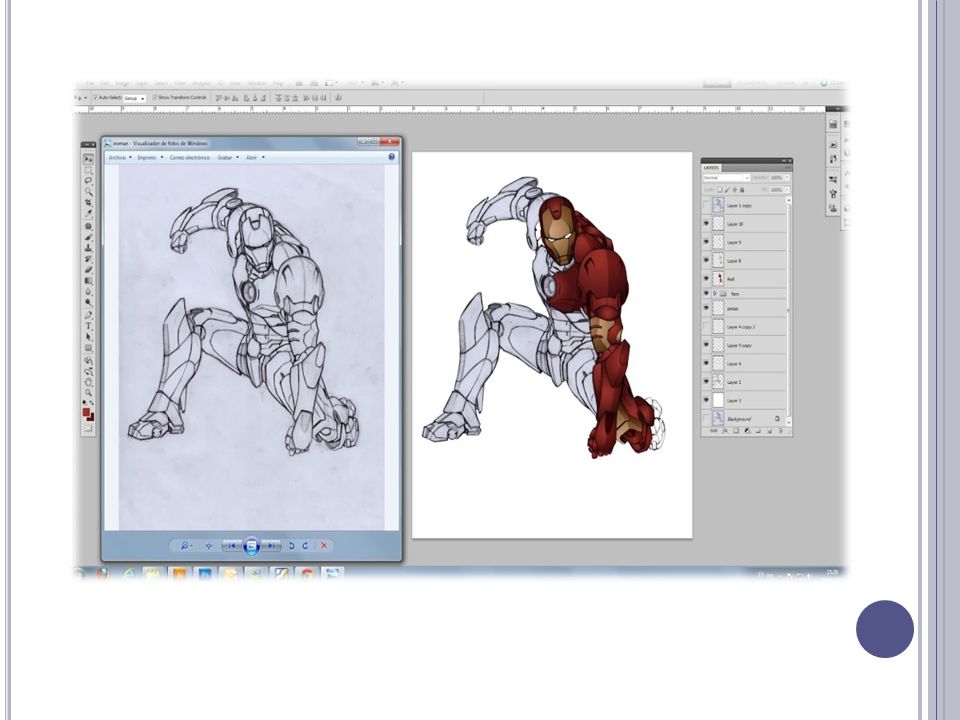Toggle Show Transform Controls checkbox
This screenshot has width=960, height=720.
pos(154,97)
